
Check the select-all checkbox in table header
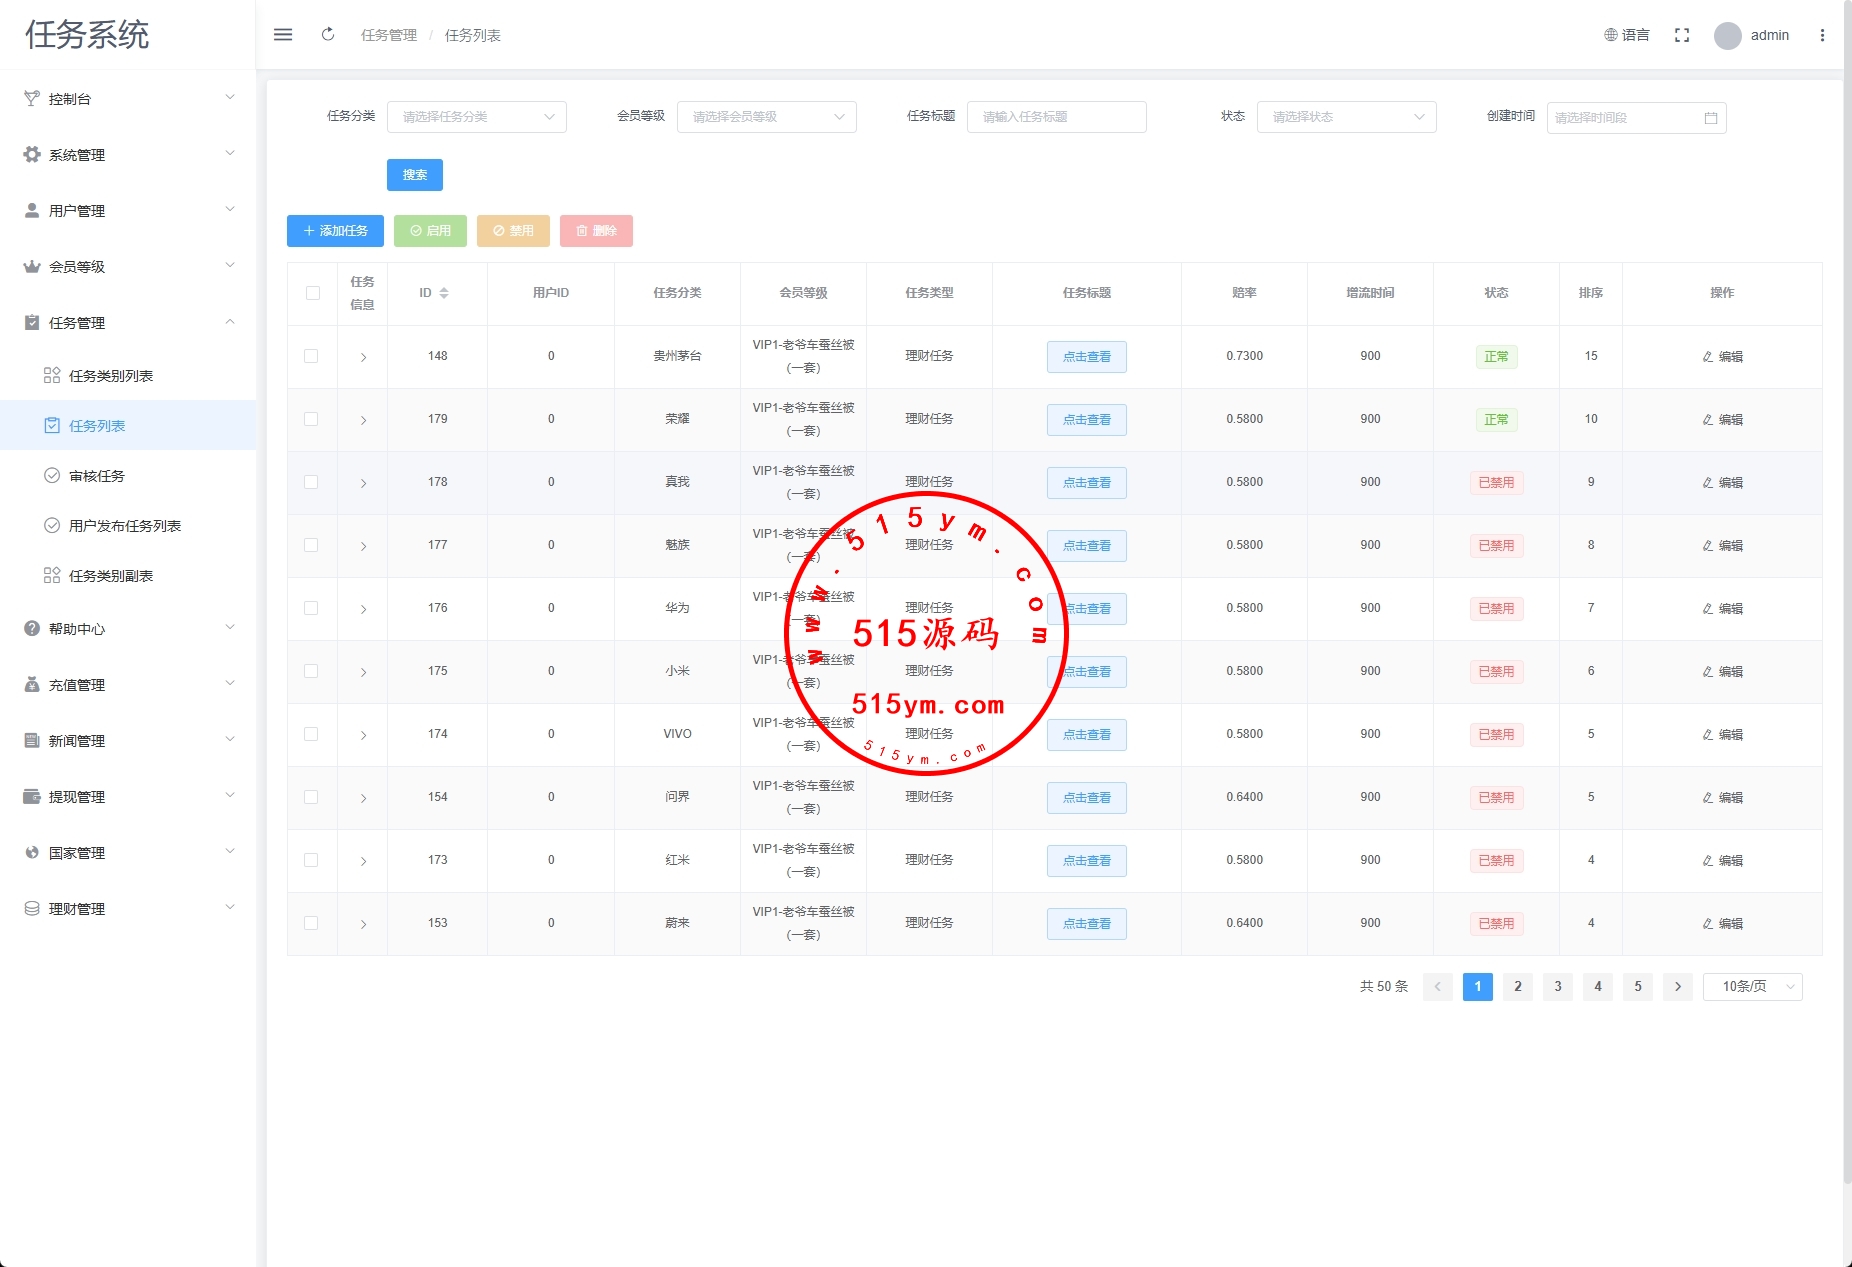point(313,293)
